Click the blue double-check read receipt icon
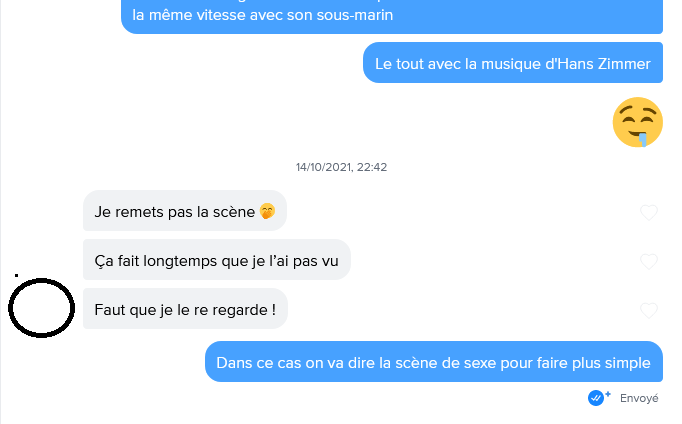Screen dimensions: 682x424 coord(599,397)
